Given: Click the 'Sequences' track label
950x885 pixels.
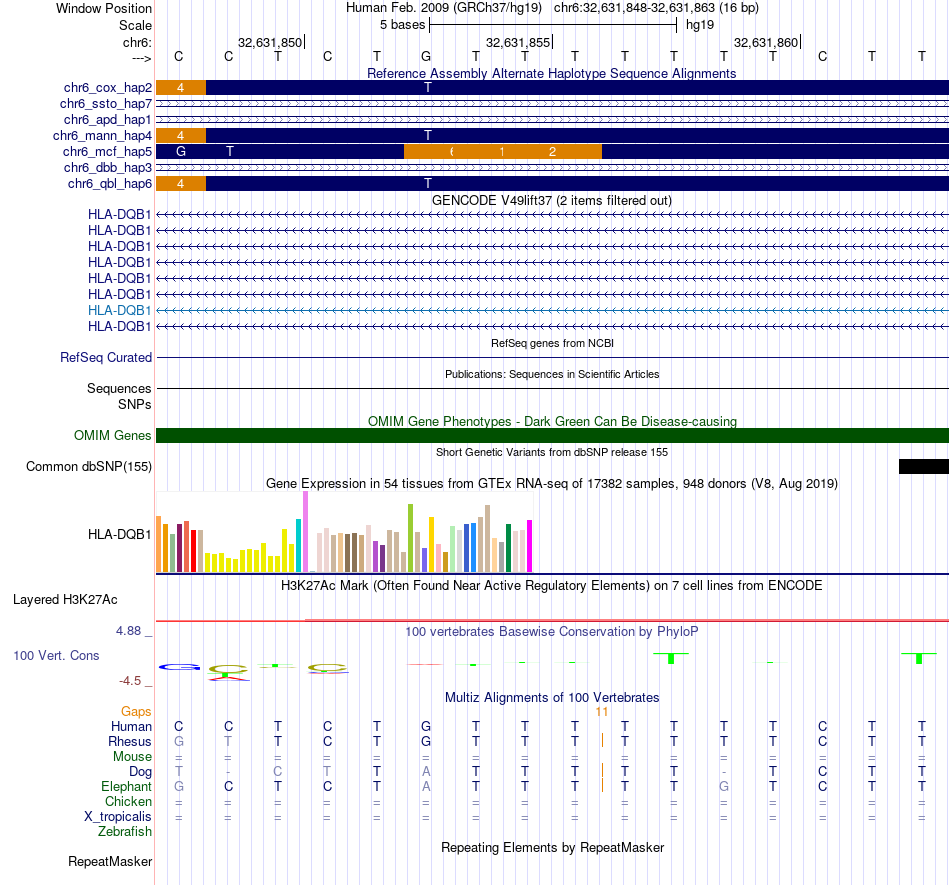Looking at the screenshot, I should click(119, 388).
